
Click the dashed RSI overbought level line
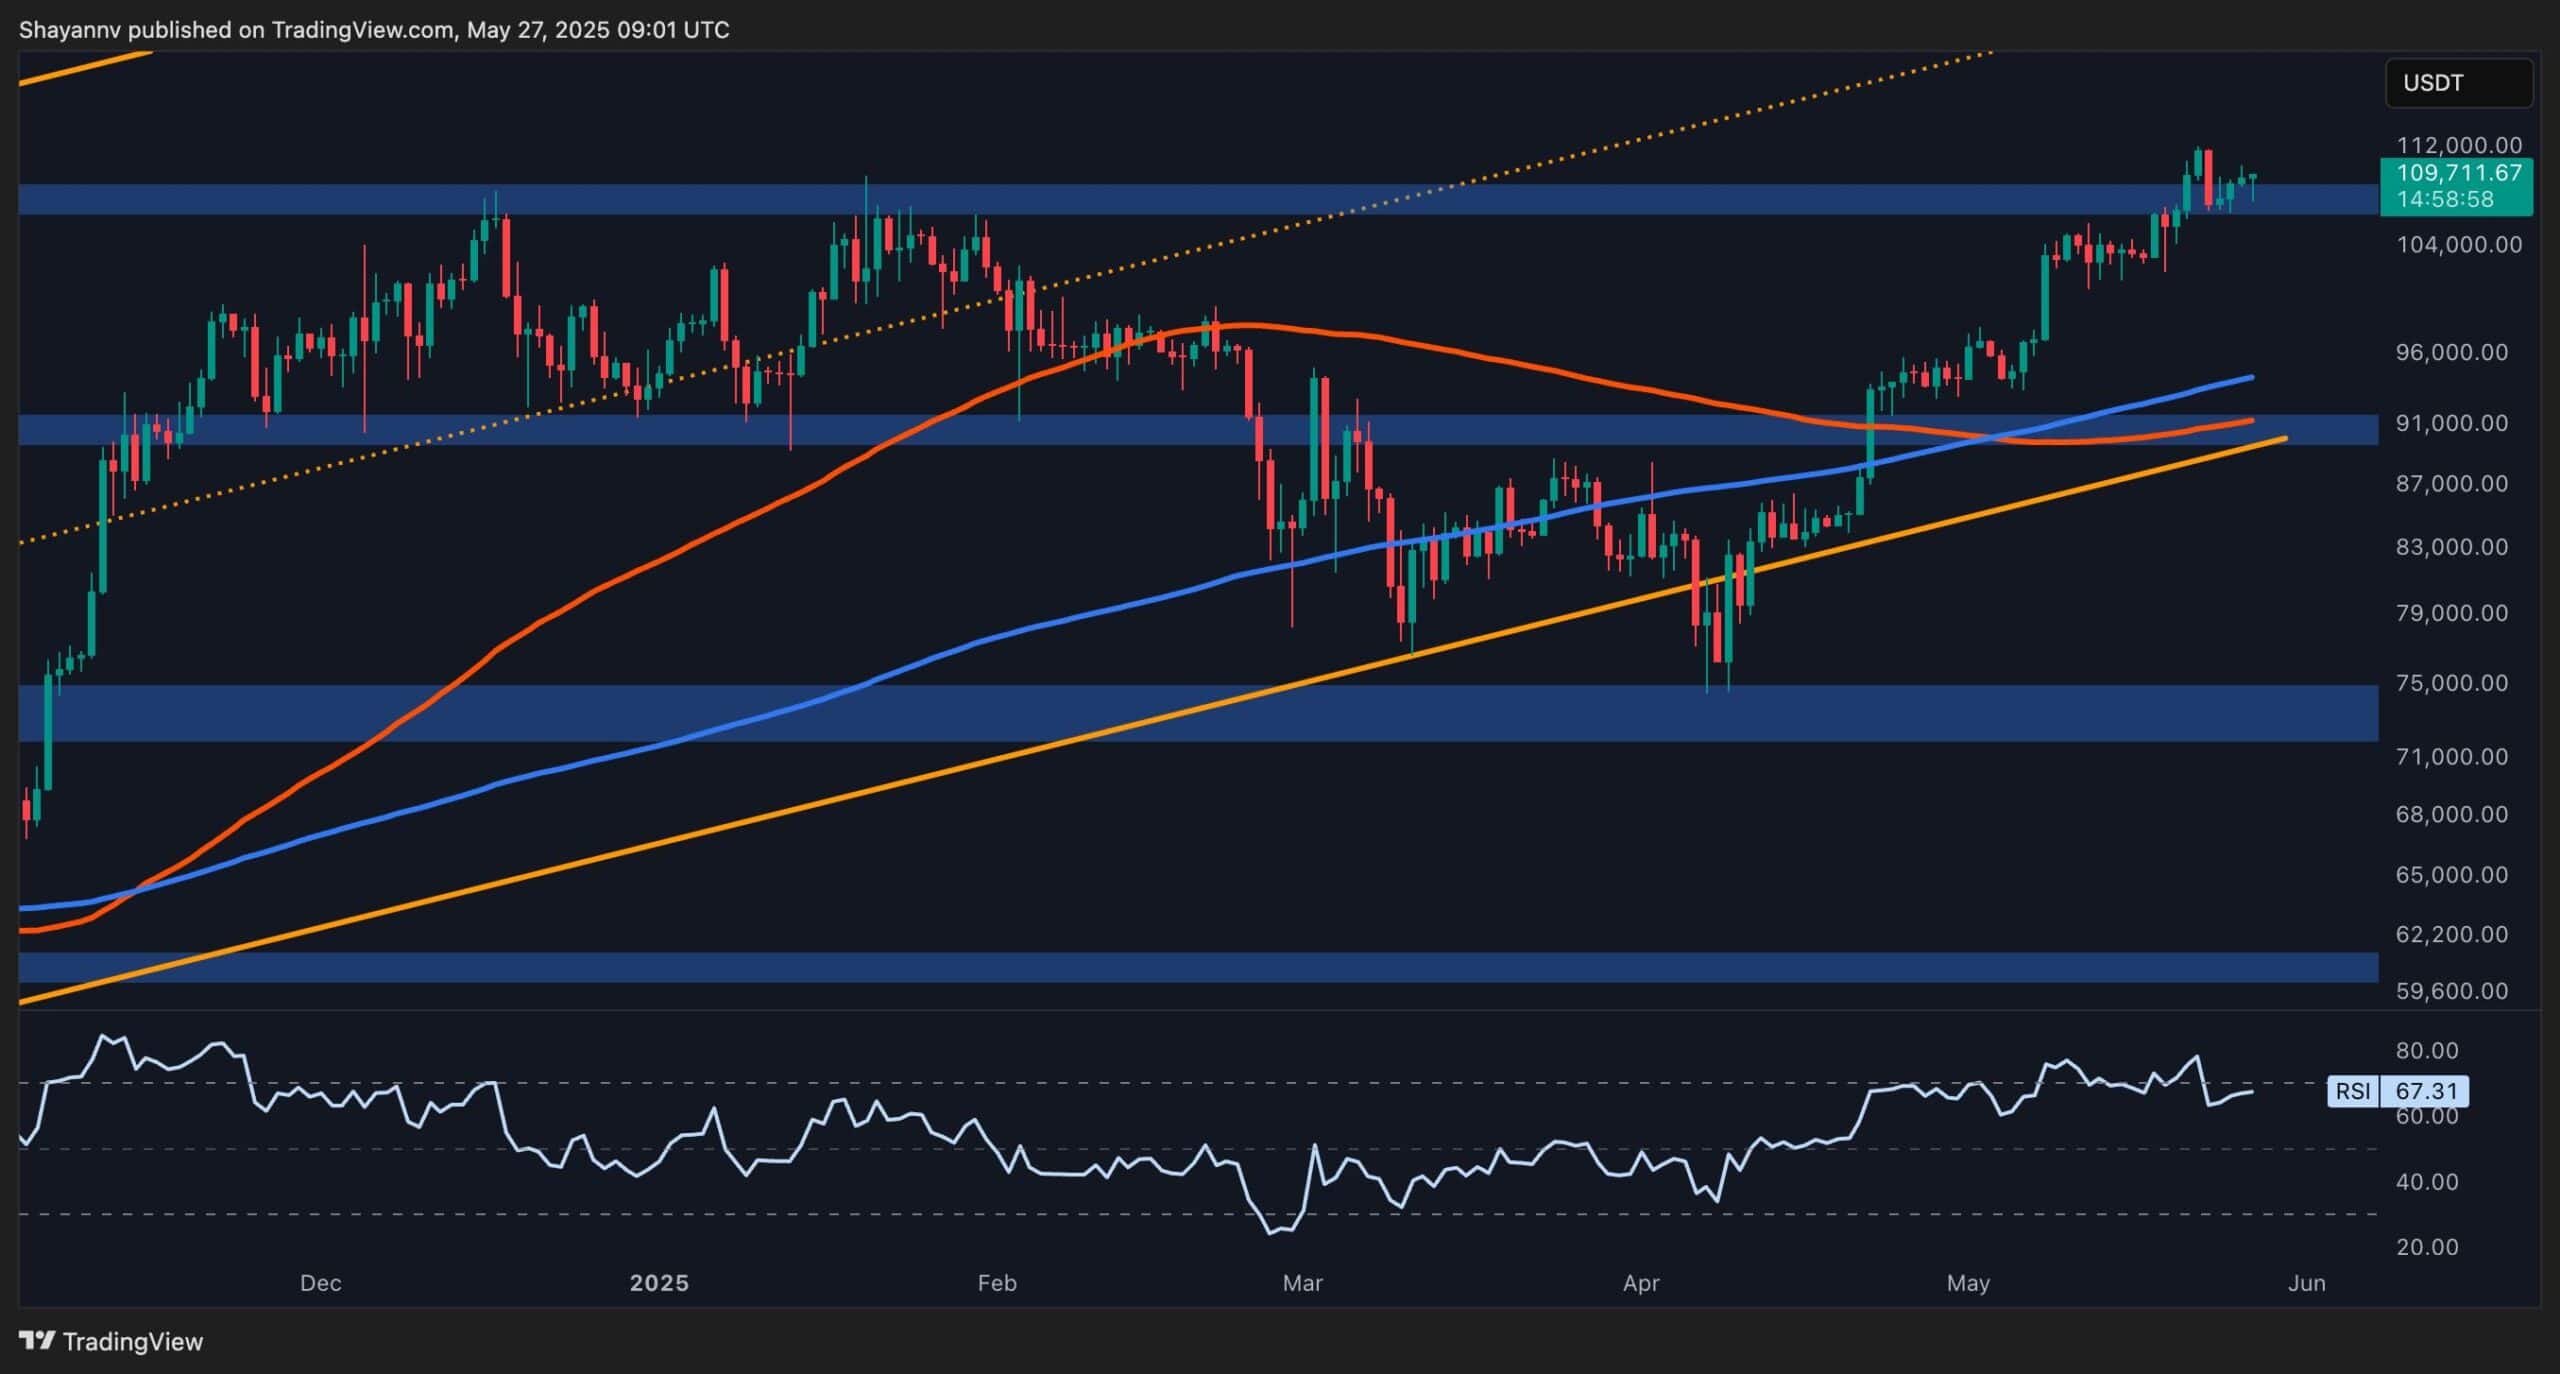coord(700,1083)
